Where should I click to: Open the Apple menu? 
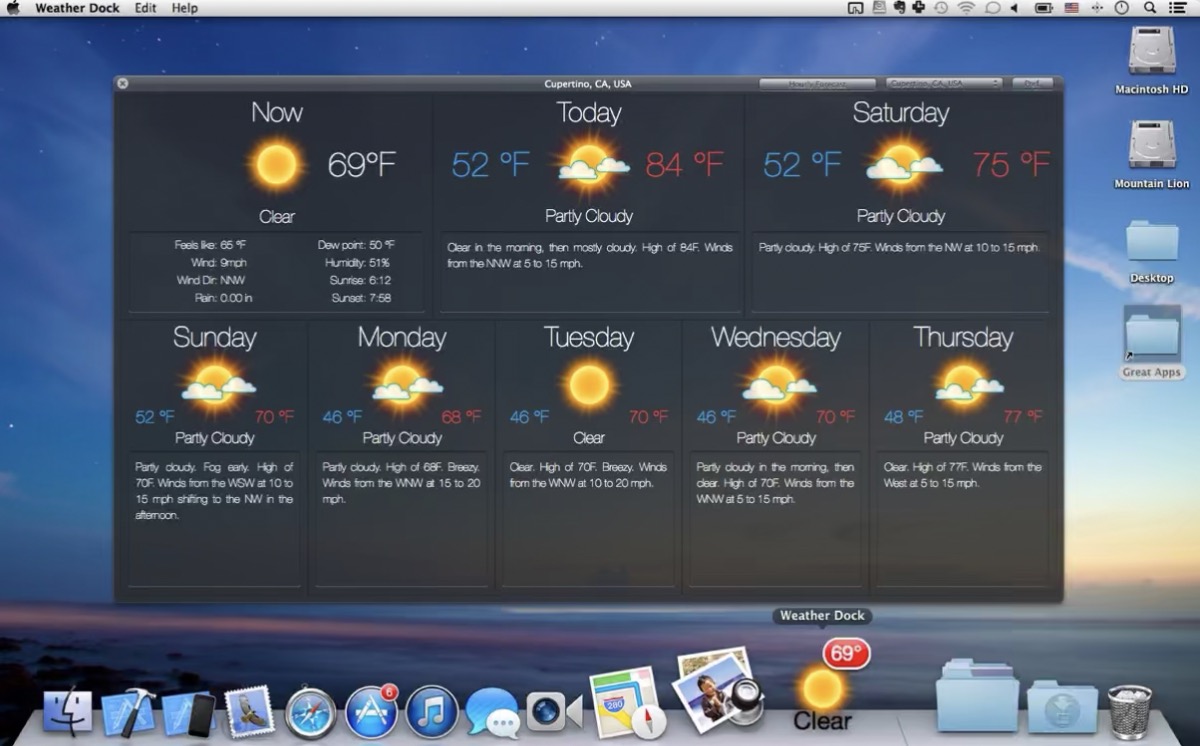pyautogui.click(x=14, y=8)
